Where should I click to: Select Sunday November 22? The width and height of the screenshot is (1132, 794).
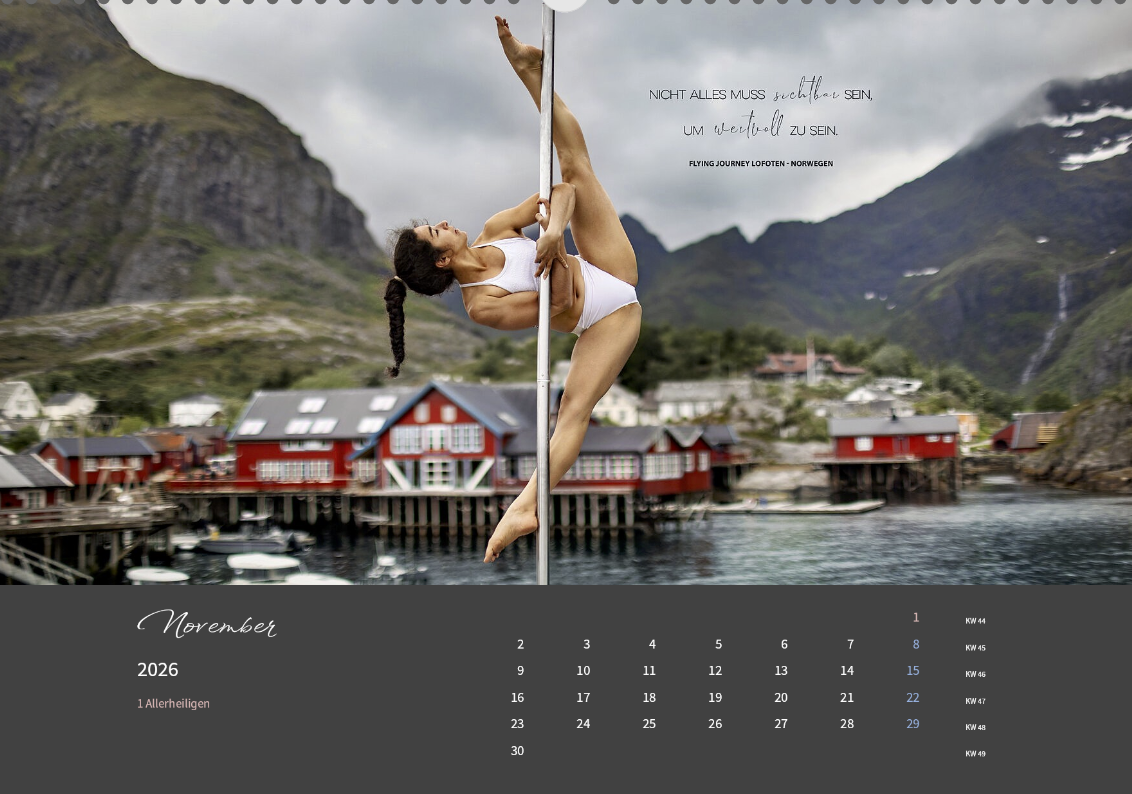912,698
